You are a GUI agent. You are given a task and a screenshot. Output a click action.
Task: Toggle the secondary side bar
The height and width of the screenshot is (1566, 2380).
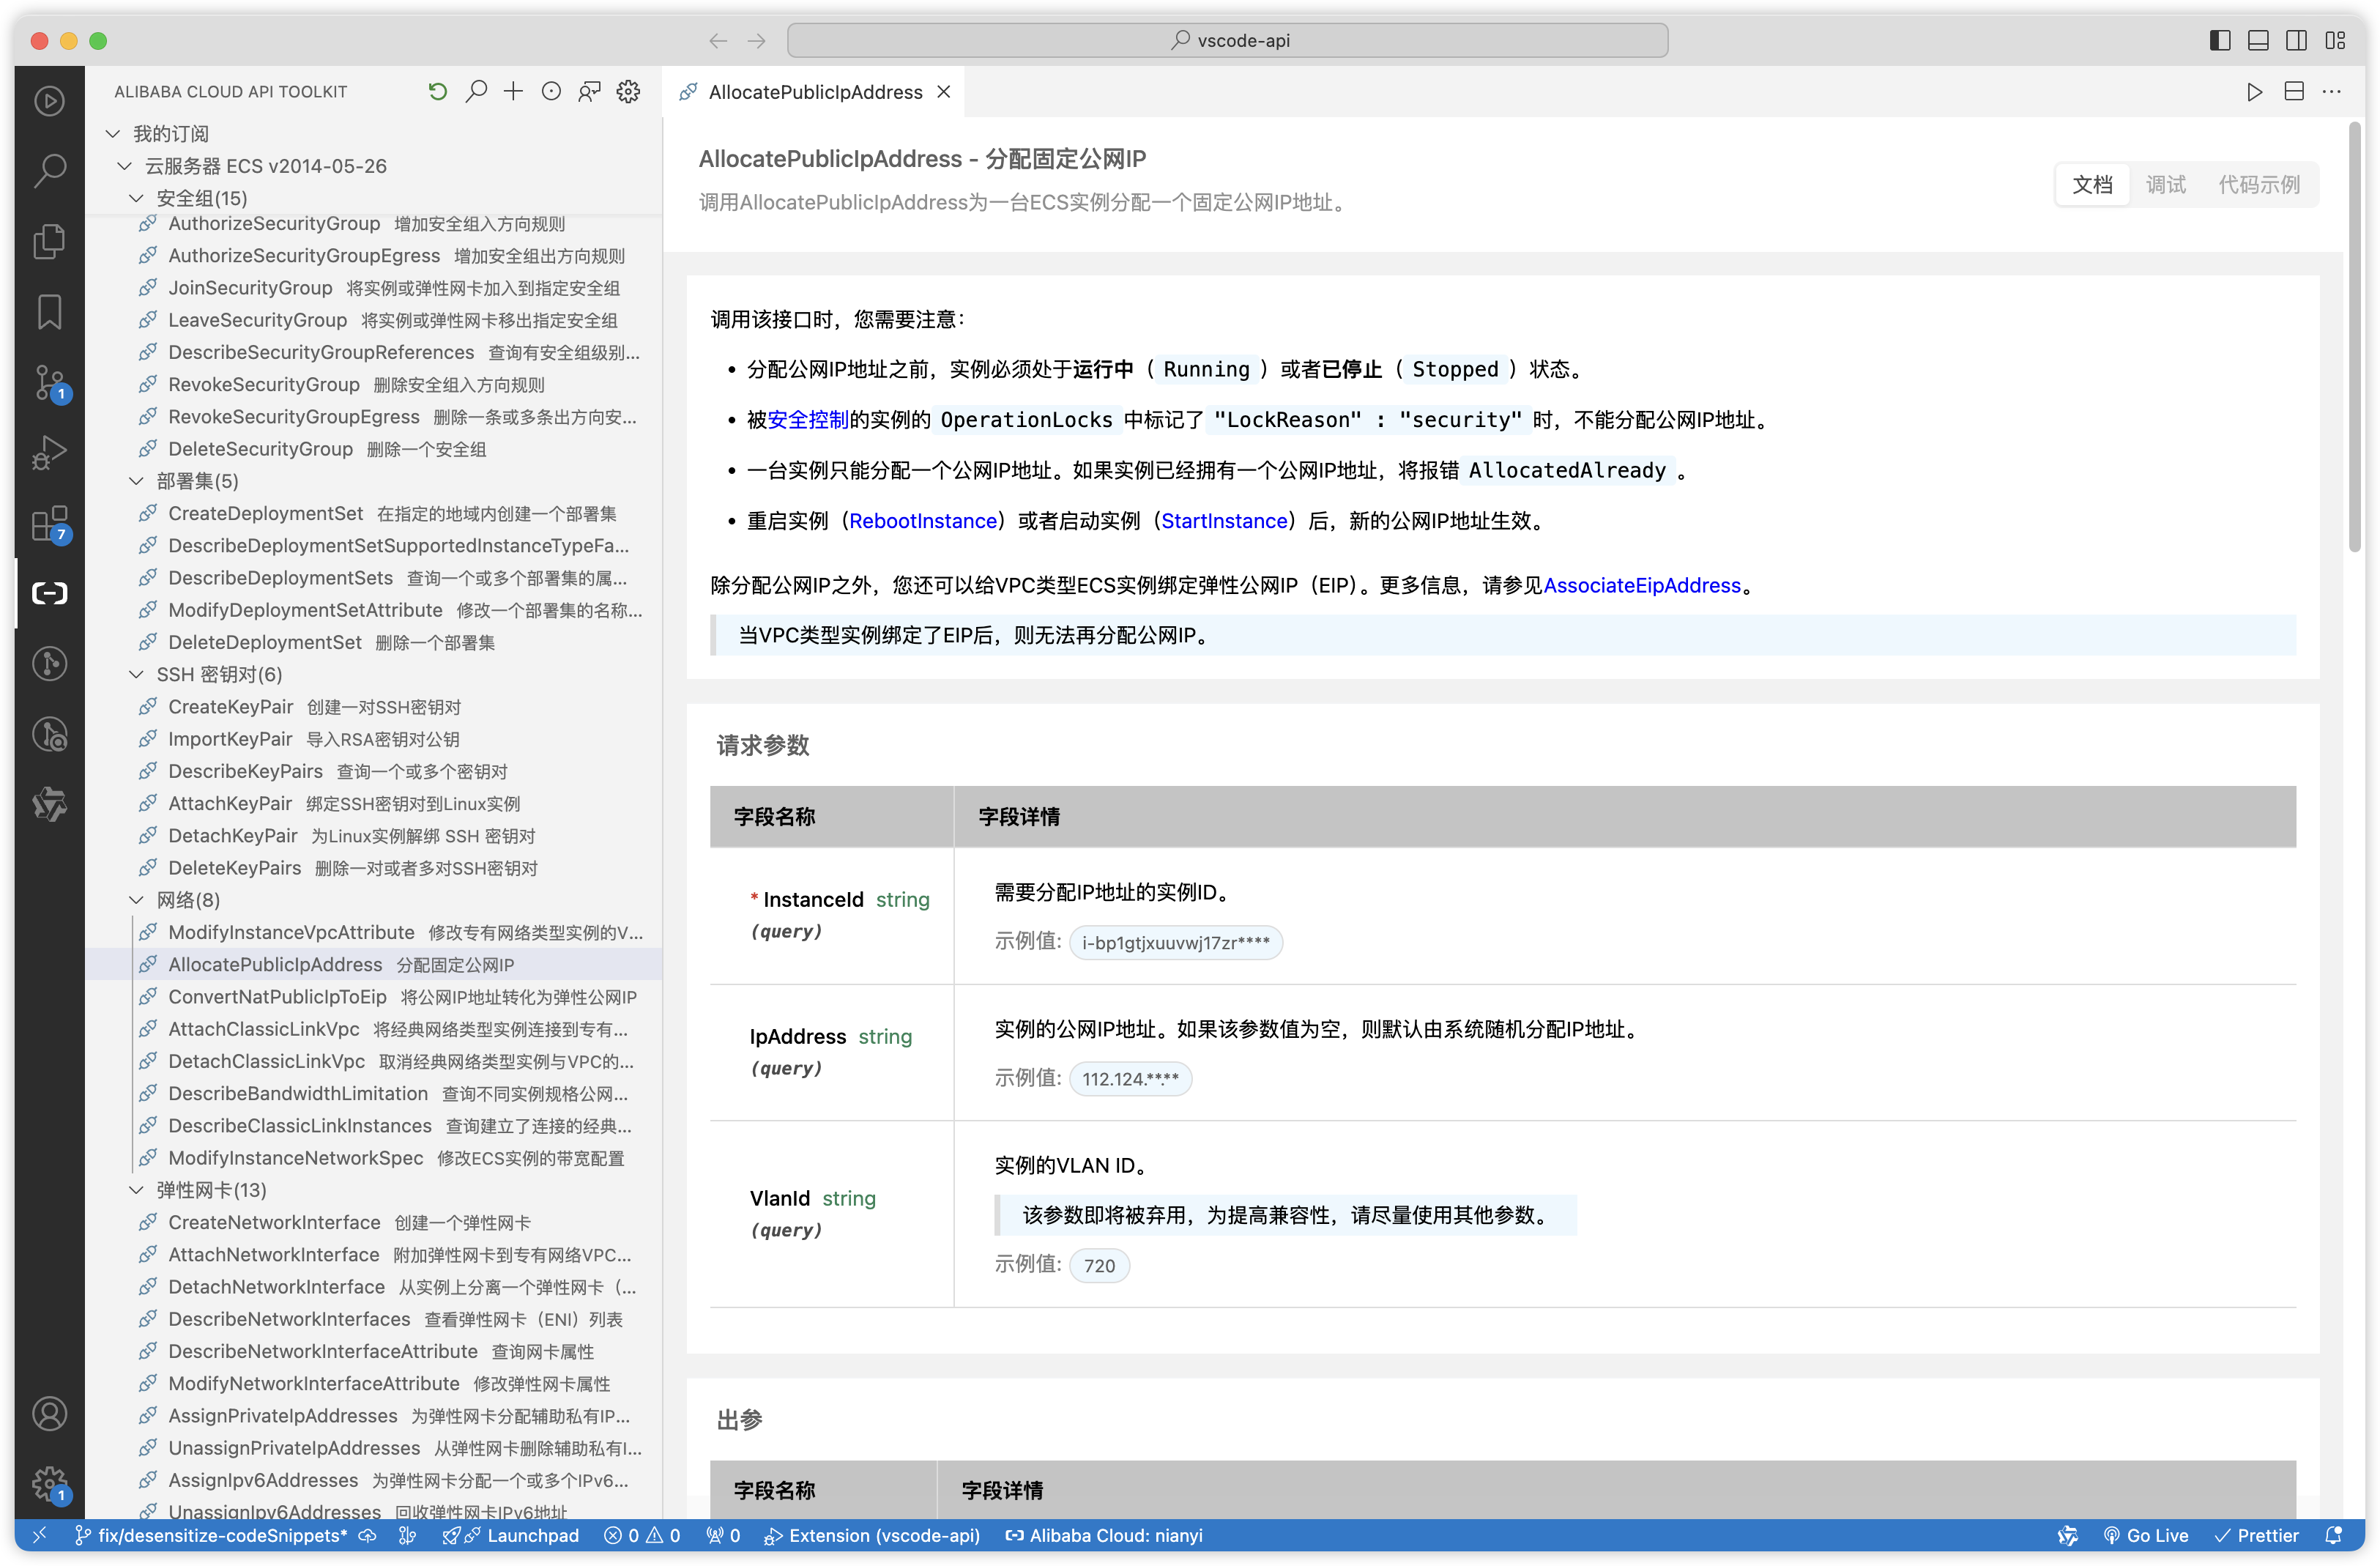(2296, 40)
